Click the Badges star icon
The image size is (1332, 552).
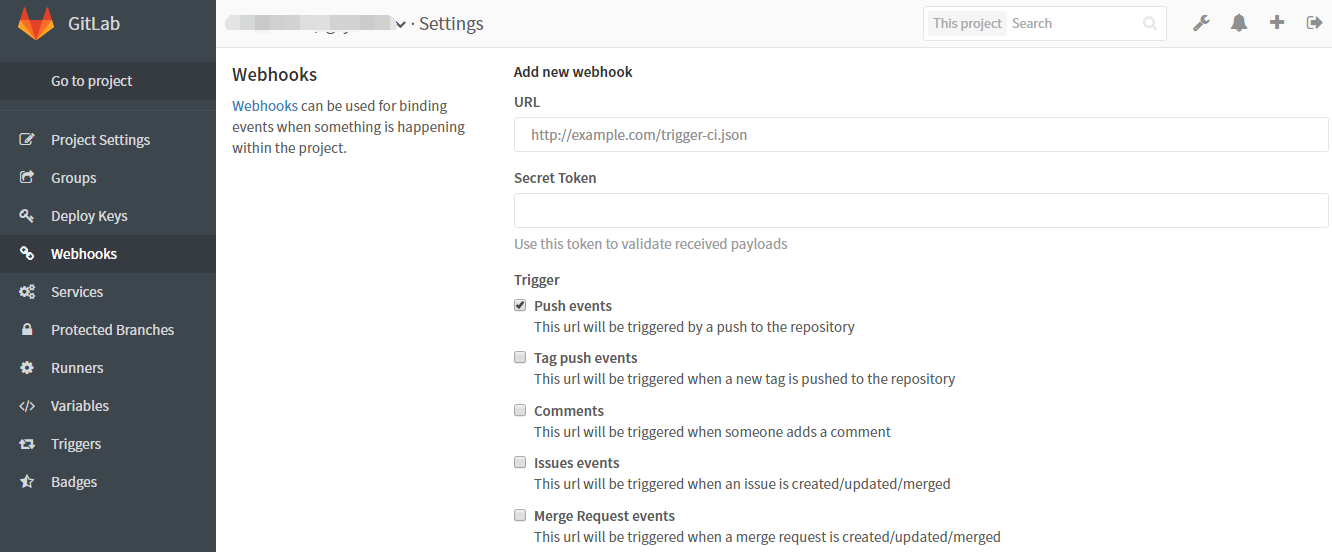point(28,482)
